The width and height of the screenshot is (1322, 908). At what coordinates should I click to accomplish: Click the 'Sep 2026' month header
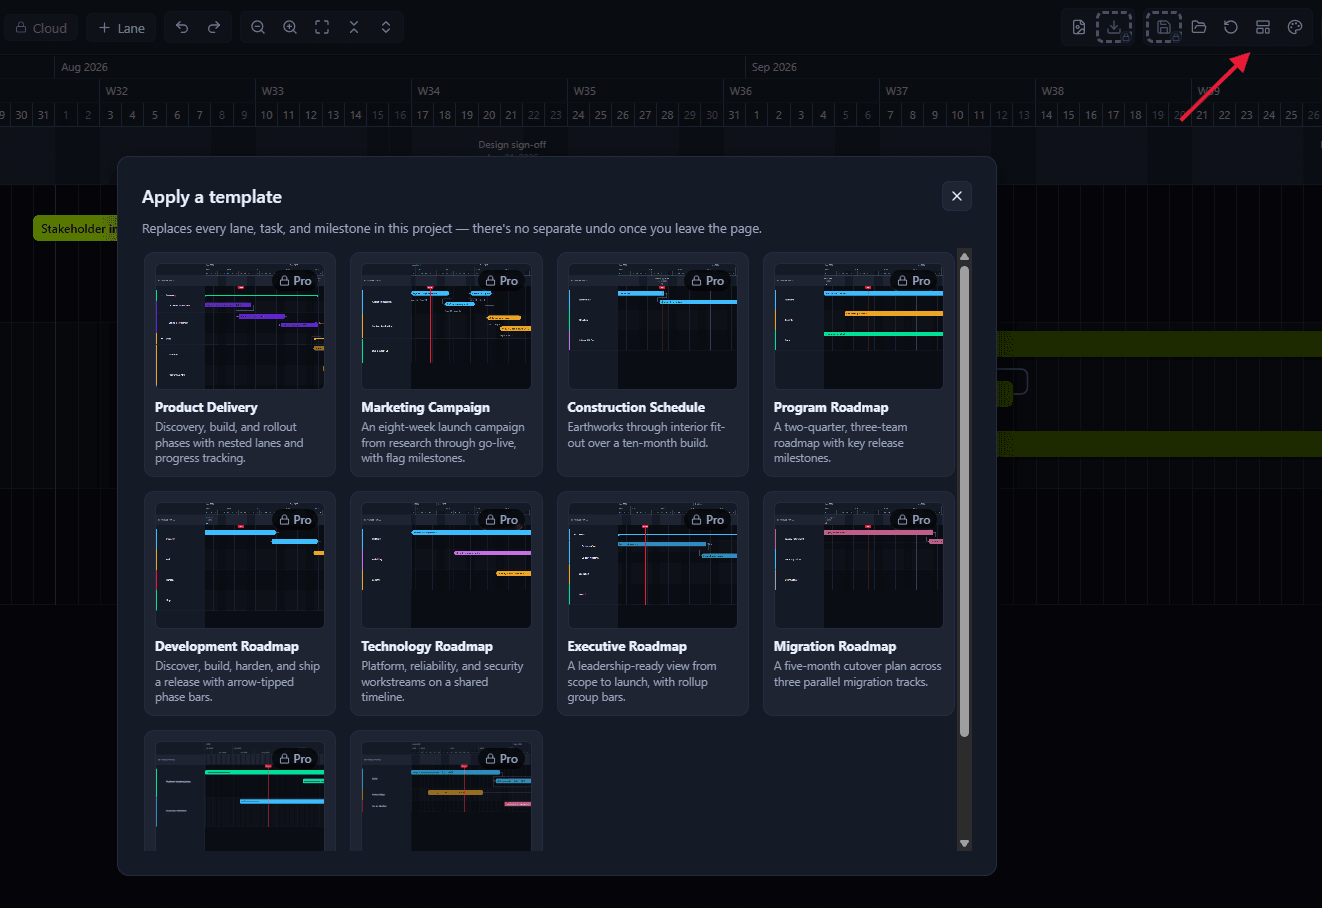click(774, 67)
